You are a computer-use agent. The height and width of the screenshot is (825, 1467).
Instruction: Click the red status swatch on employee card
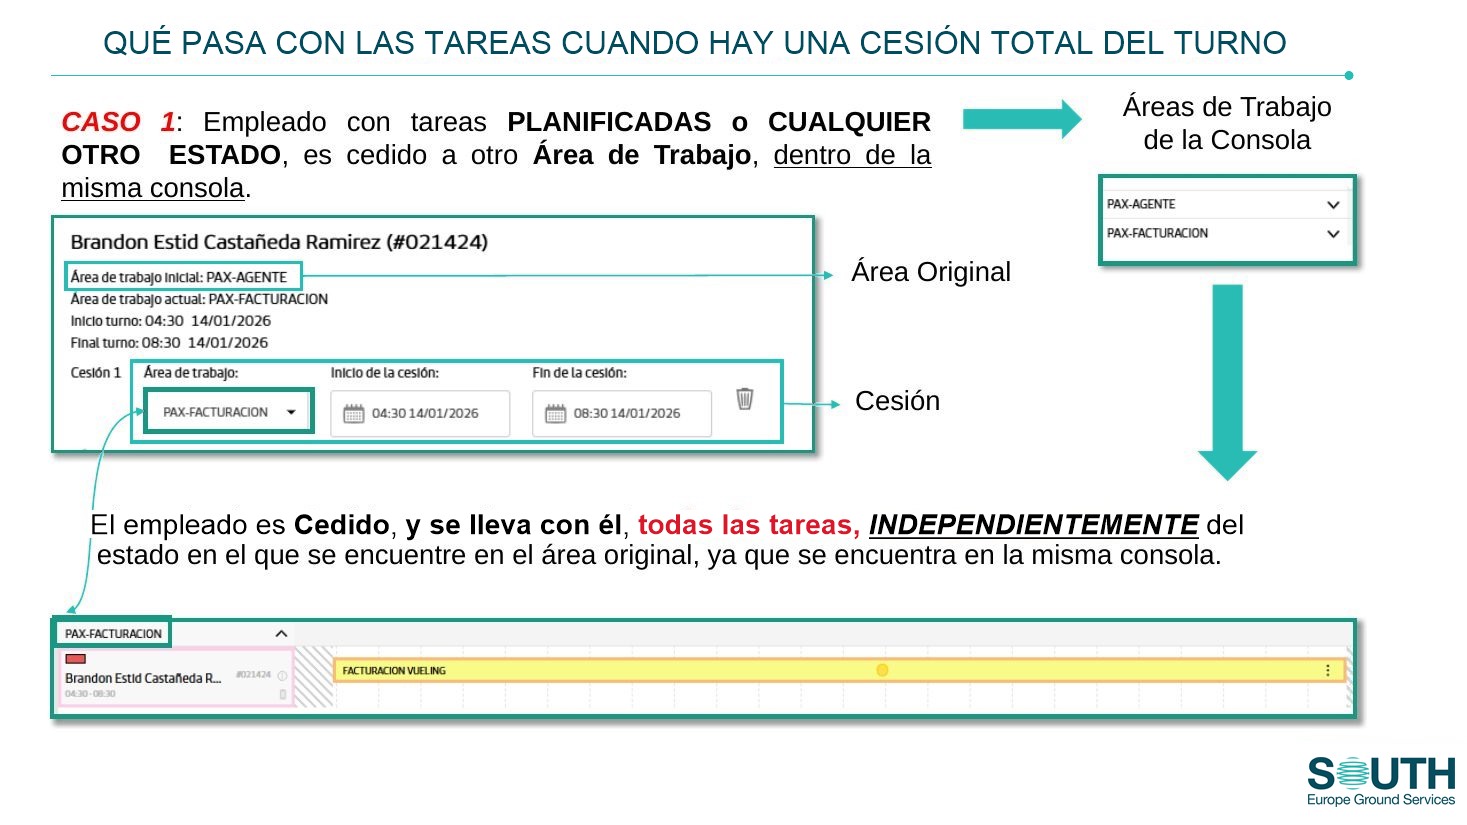pyautogui.click(x=75, y=659)
